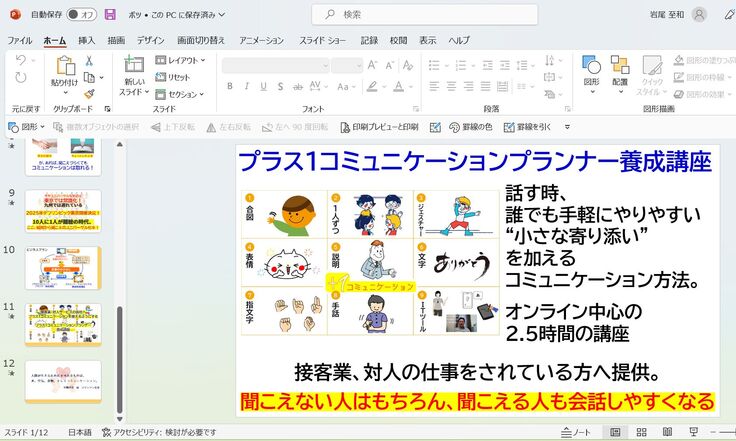
Task: Expand the セクション (Section) dropdown
Action: [180, 94]
